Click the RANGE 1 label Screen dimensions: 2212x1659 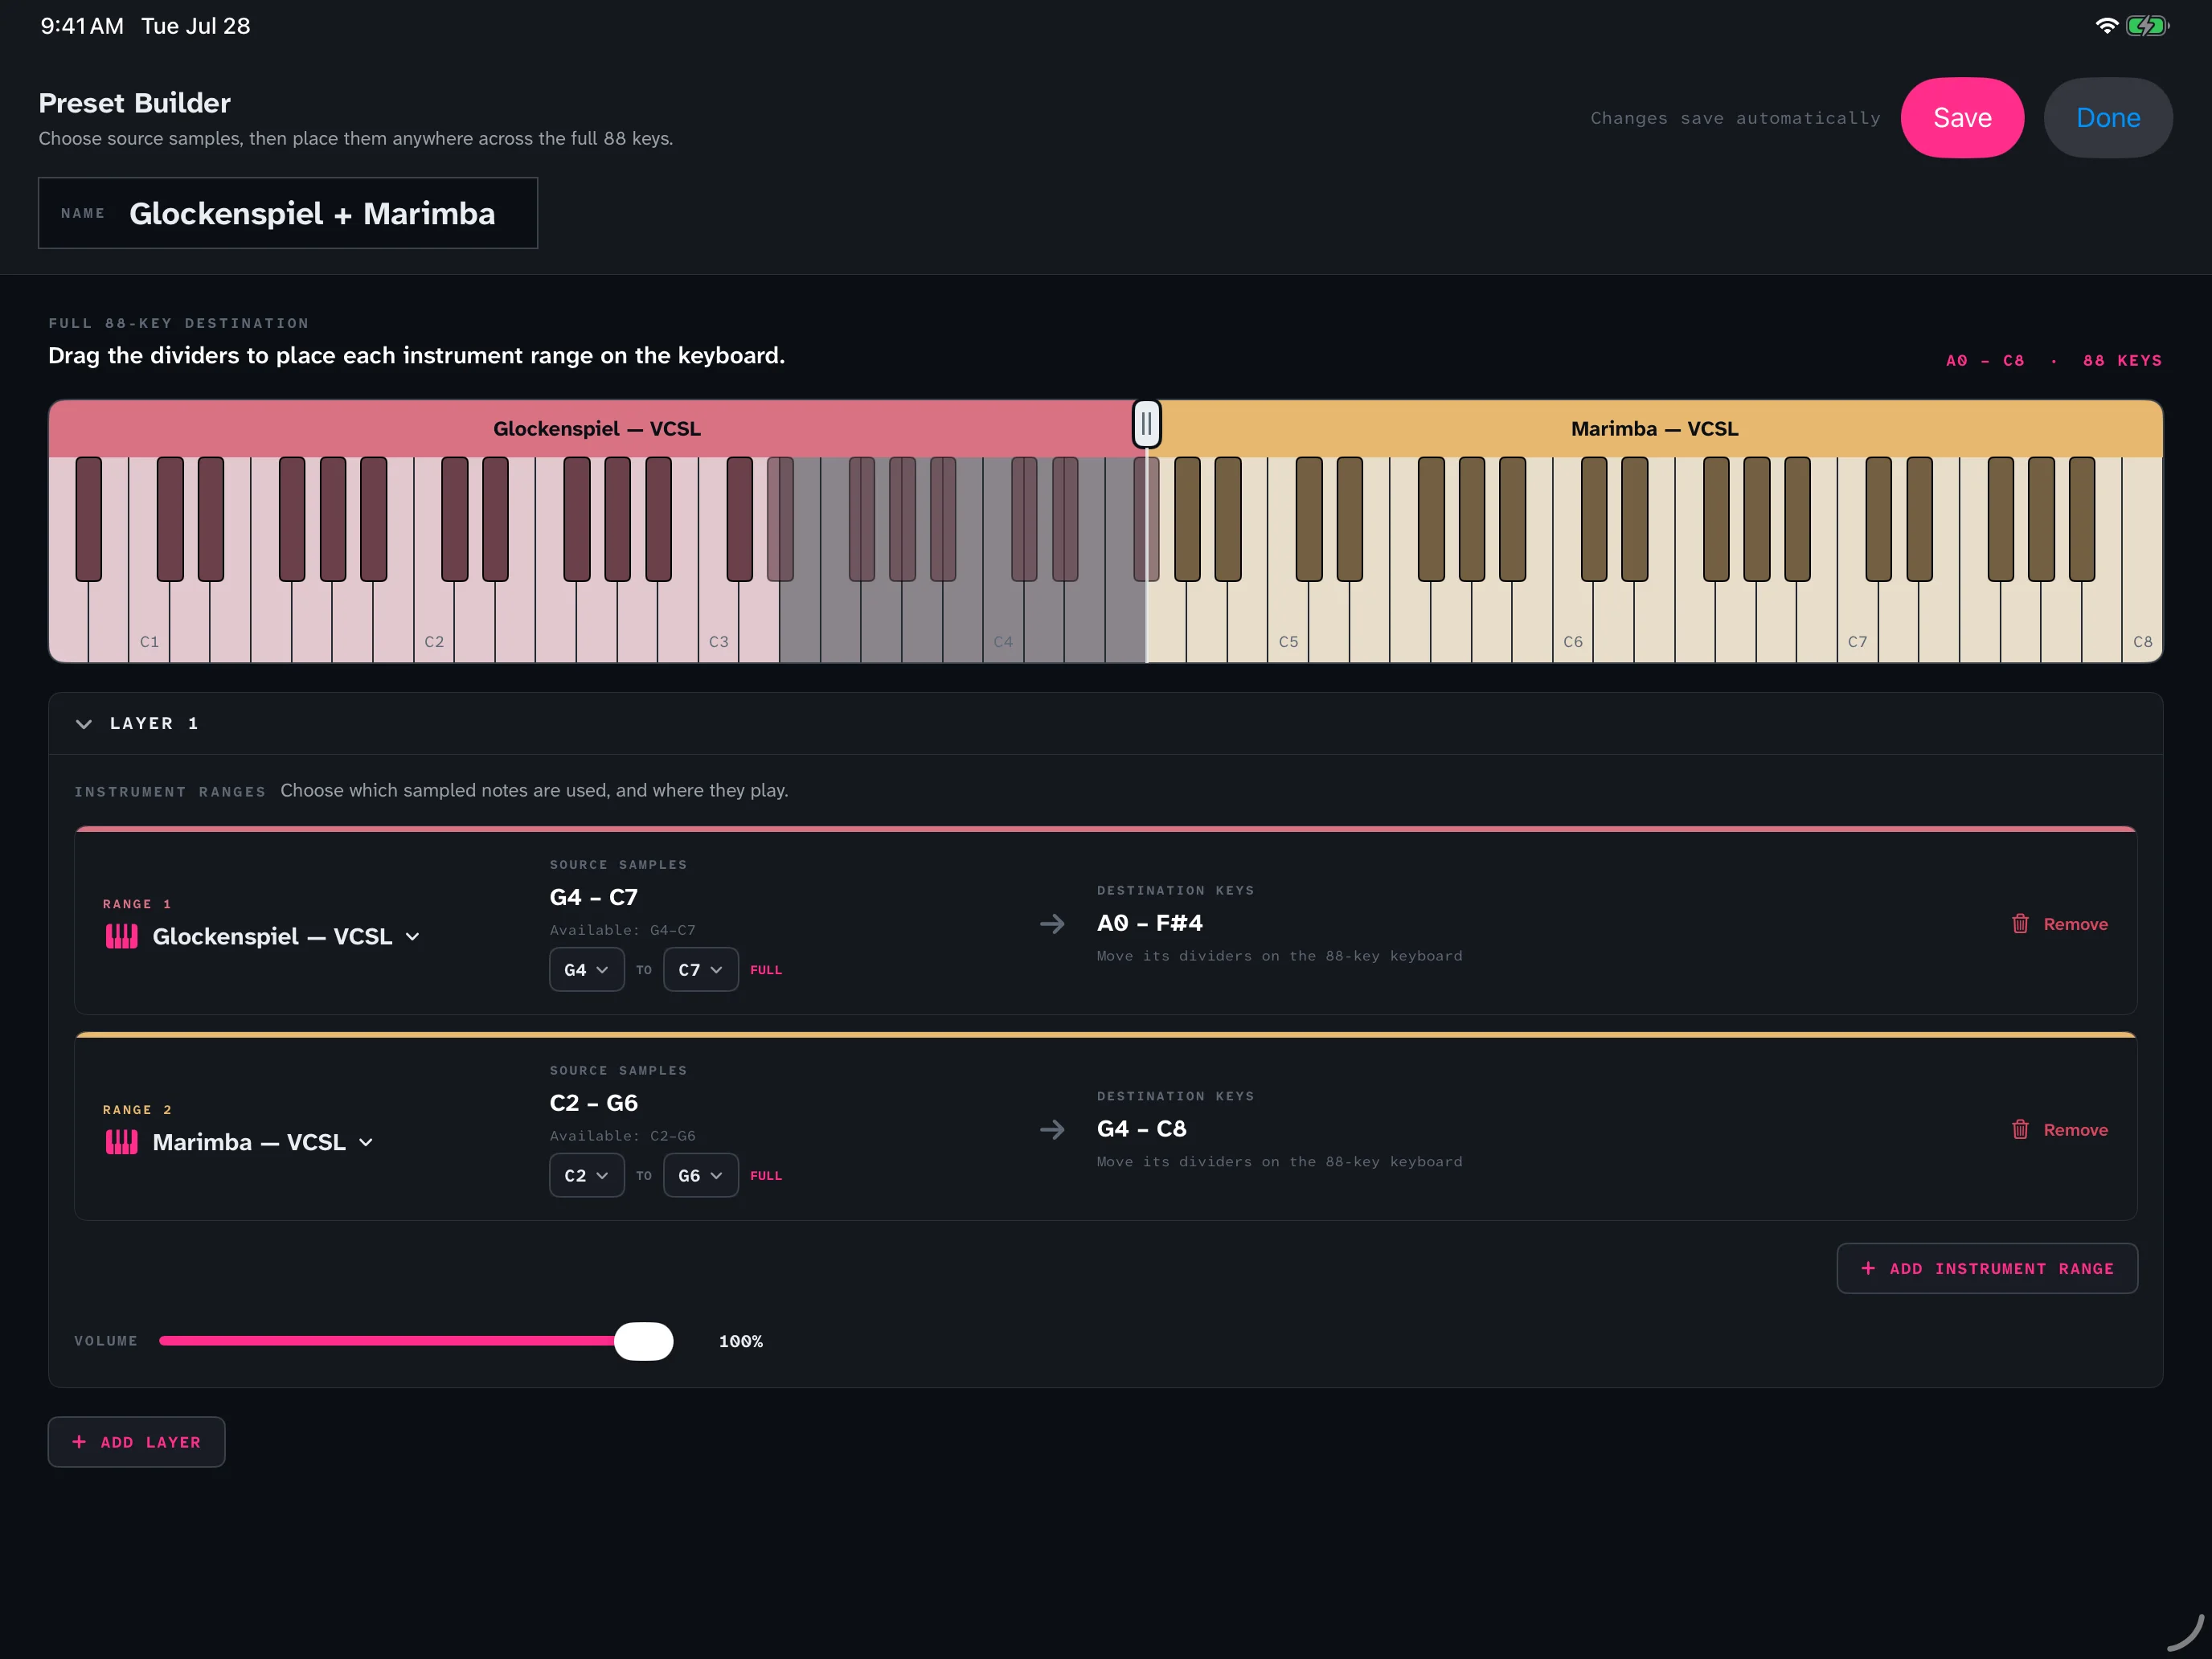click(137, 904)
